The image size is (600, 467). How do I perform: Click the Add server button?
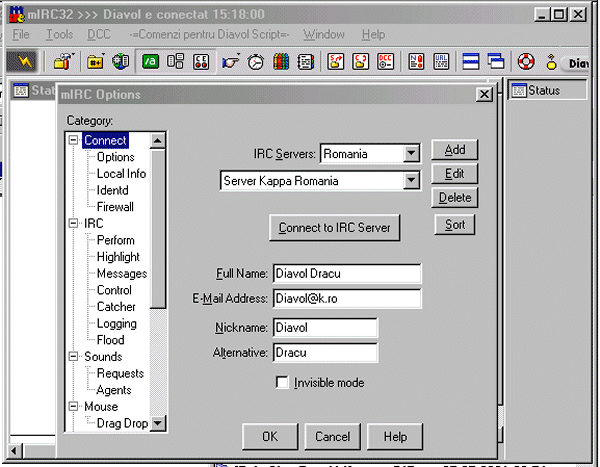pyautogui.click(x=455, y=150)
